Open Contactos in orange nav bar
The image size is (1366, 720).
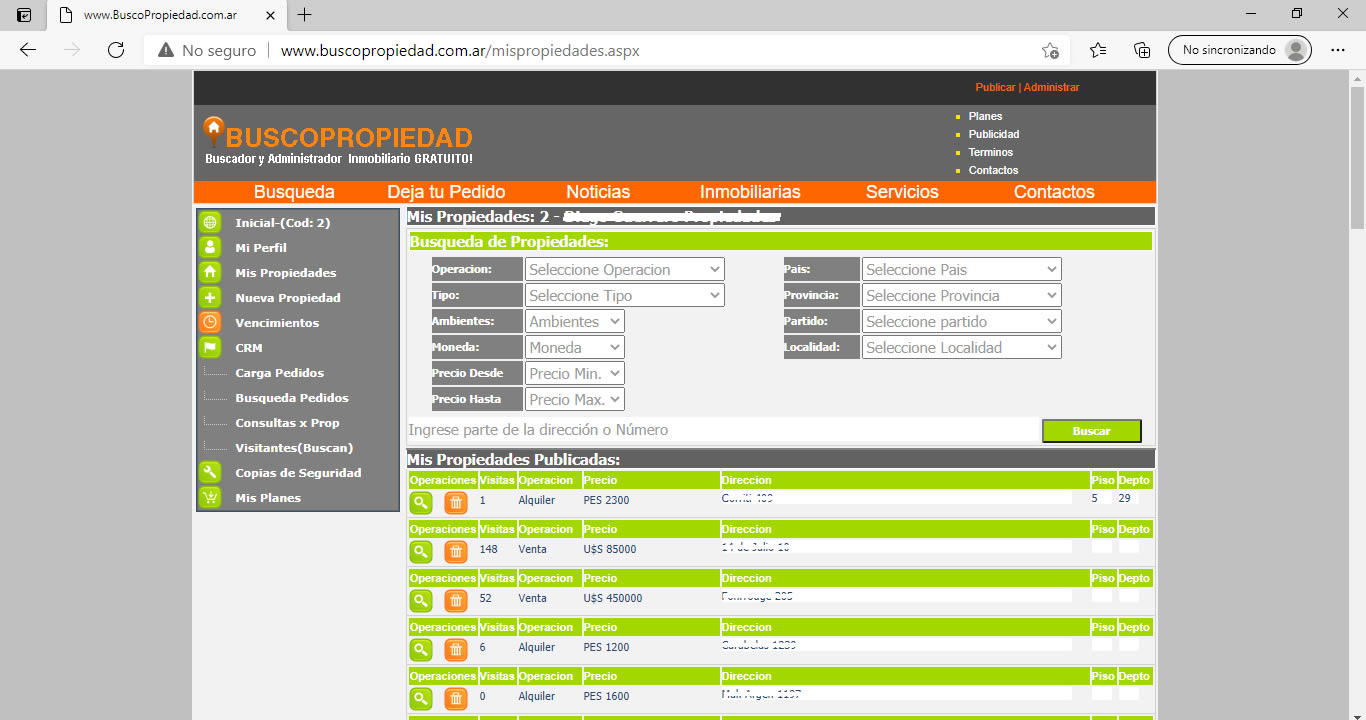[1054, 192]
